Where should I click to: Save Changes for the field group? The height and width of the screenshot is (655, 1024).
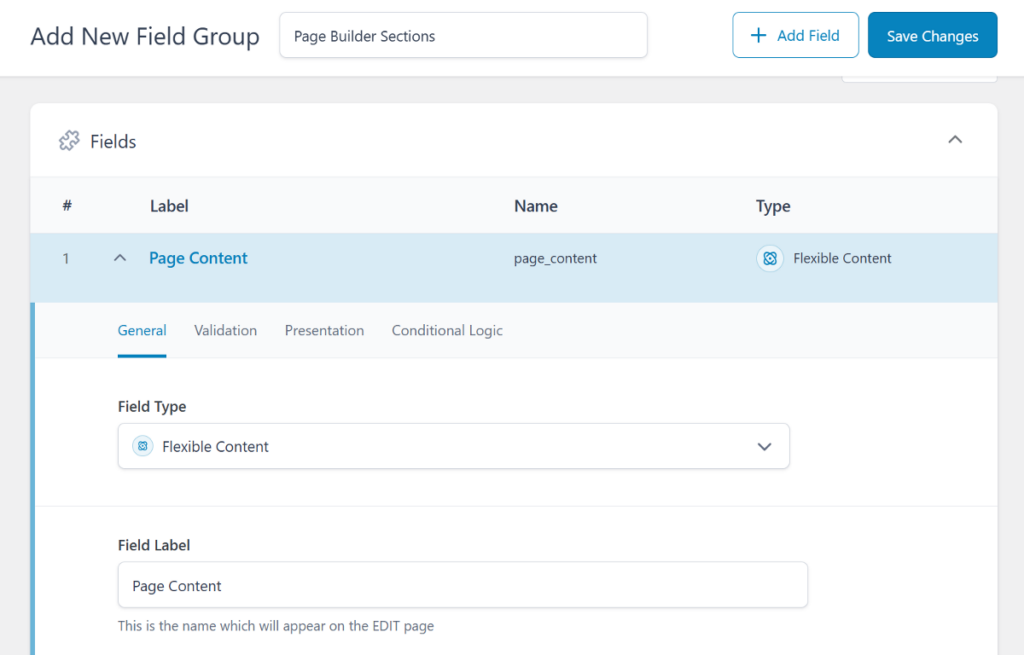point(932,35)
